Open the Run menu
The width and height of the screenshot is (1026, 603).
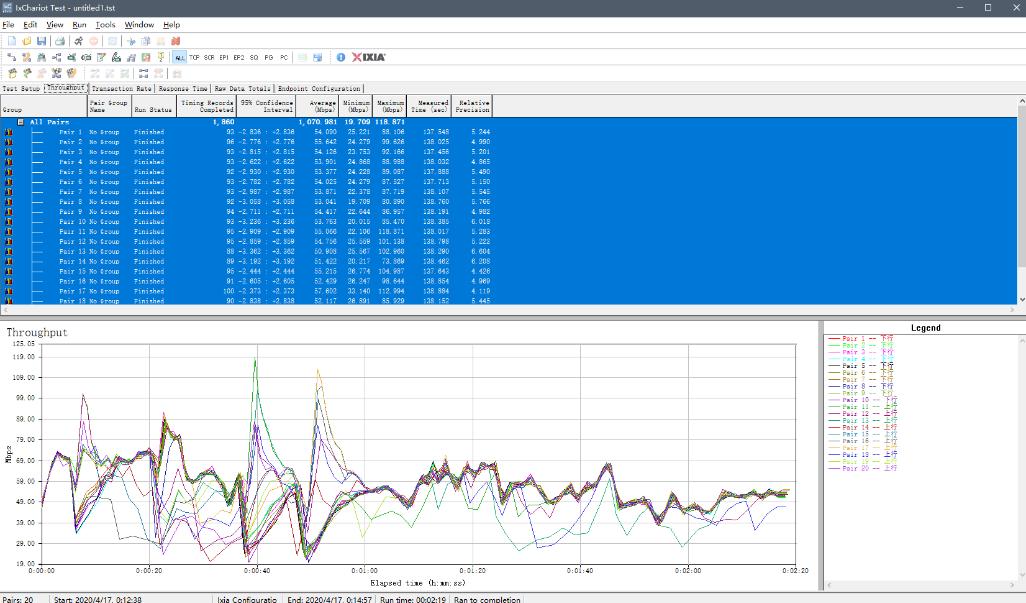coord(79,24)
